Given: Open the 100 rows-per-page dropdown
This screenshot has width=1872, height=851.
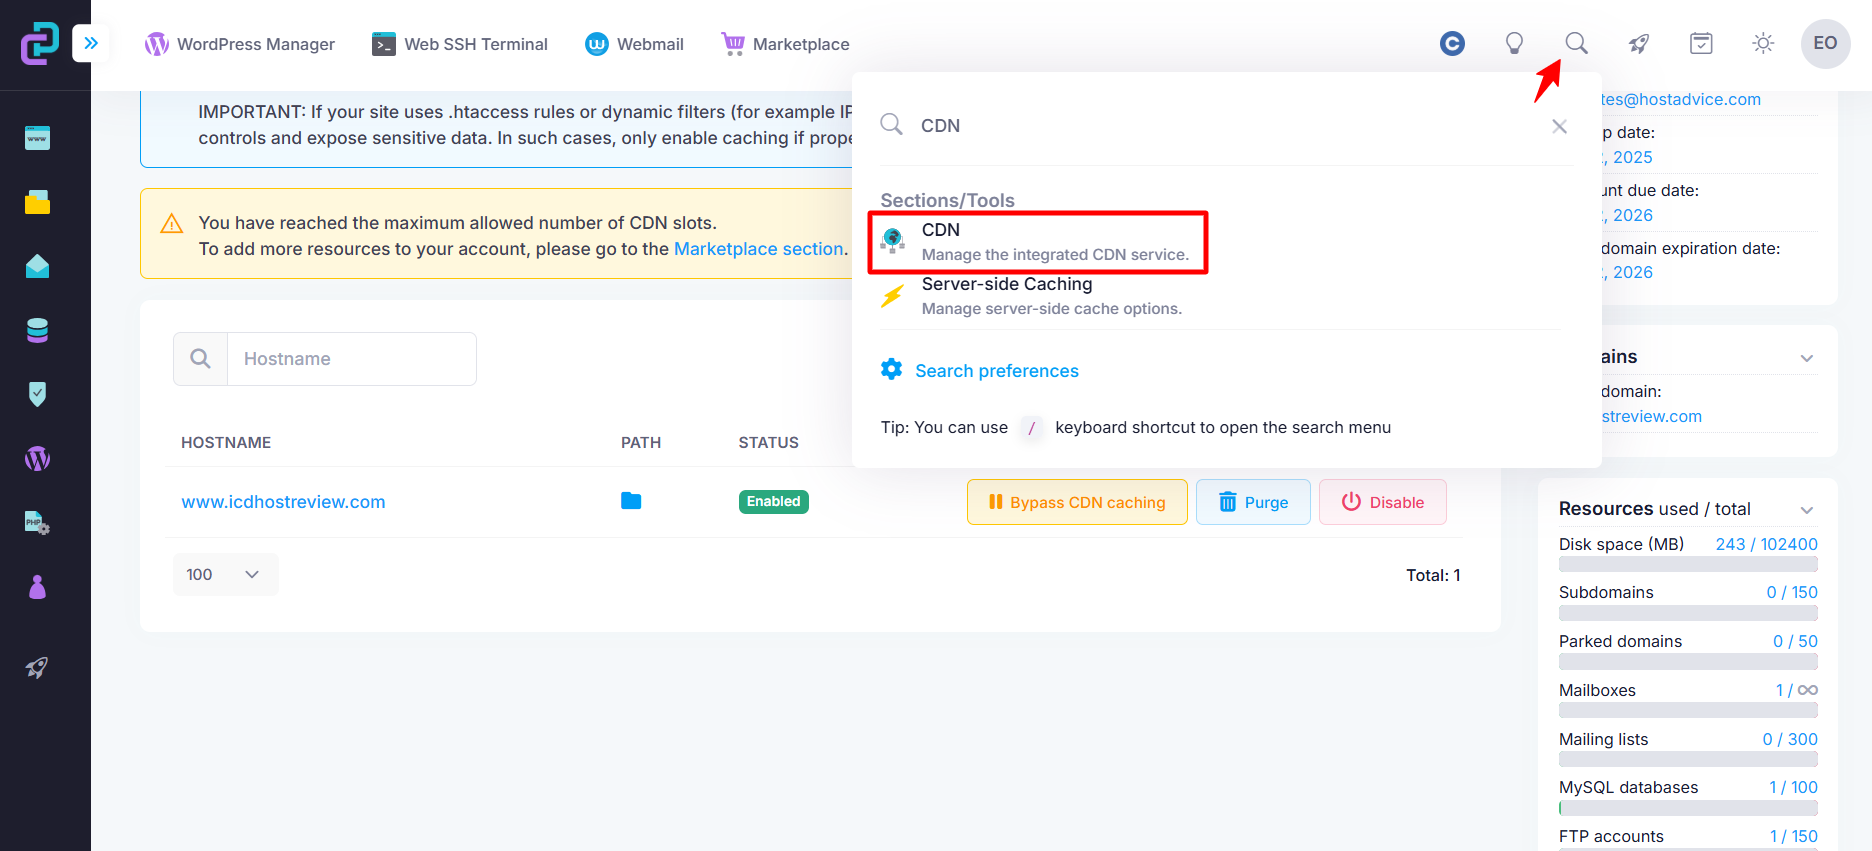Looking at the screenshot, I should coord(225,575).
